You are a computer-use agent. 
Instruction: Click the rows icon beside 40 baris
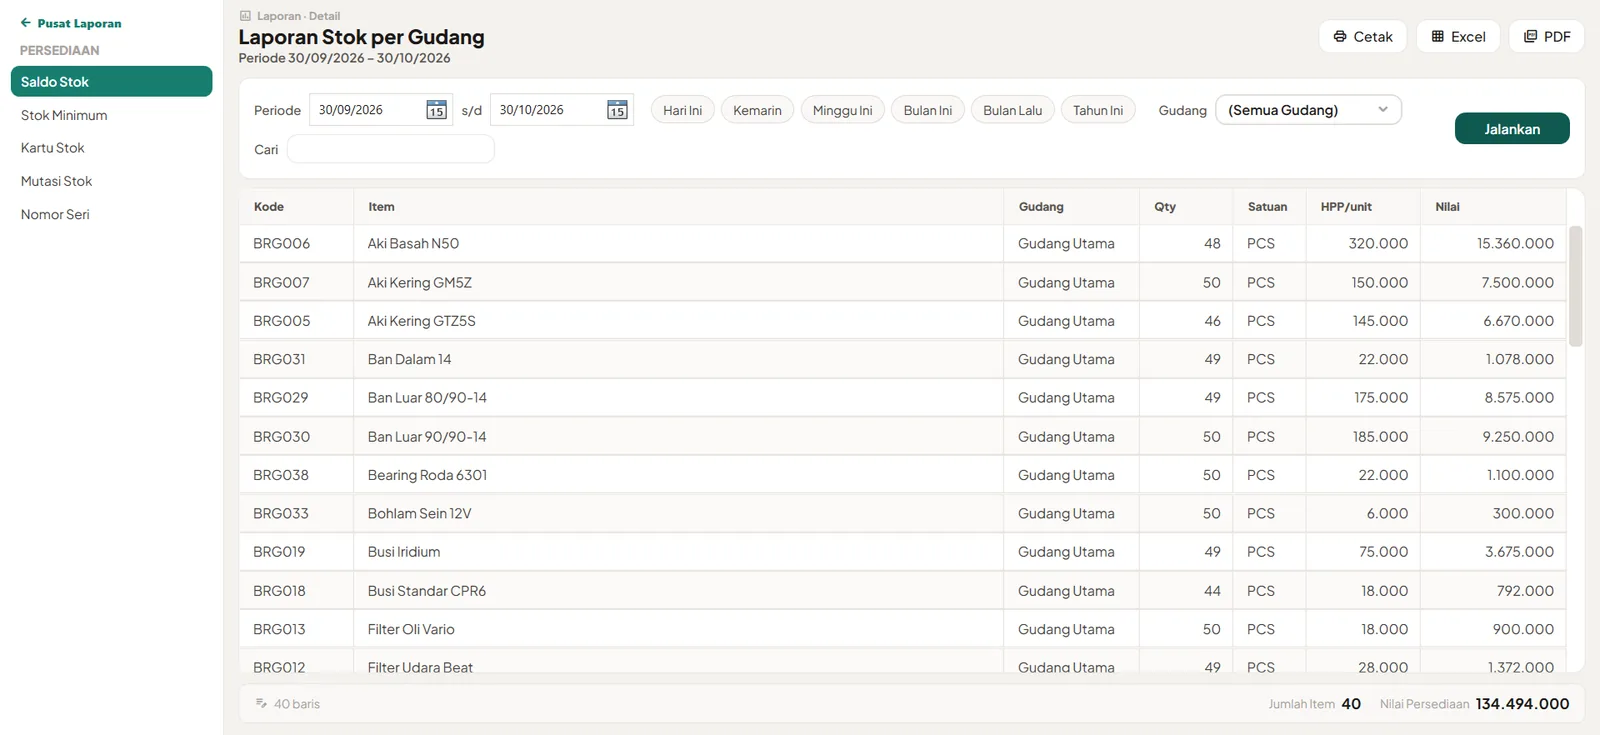(x=261, y=704)
